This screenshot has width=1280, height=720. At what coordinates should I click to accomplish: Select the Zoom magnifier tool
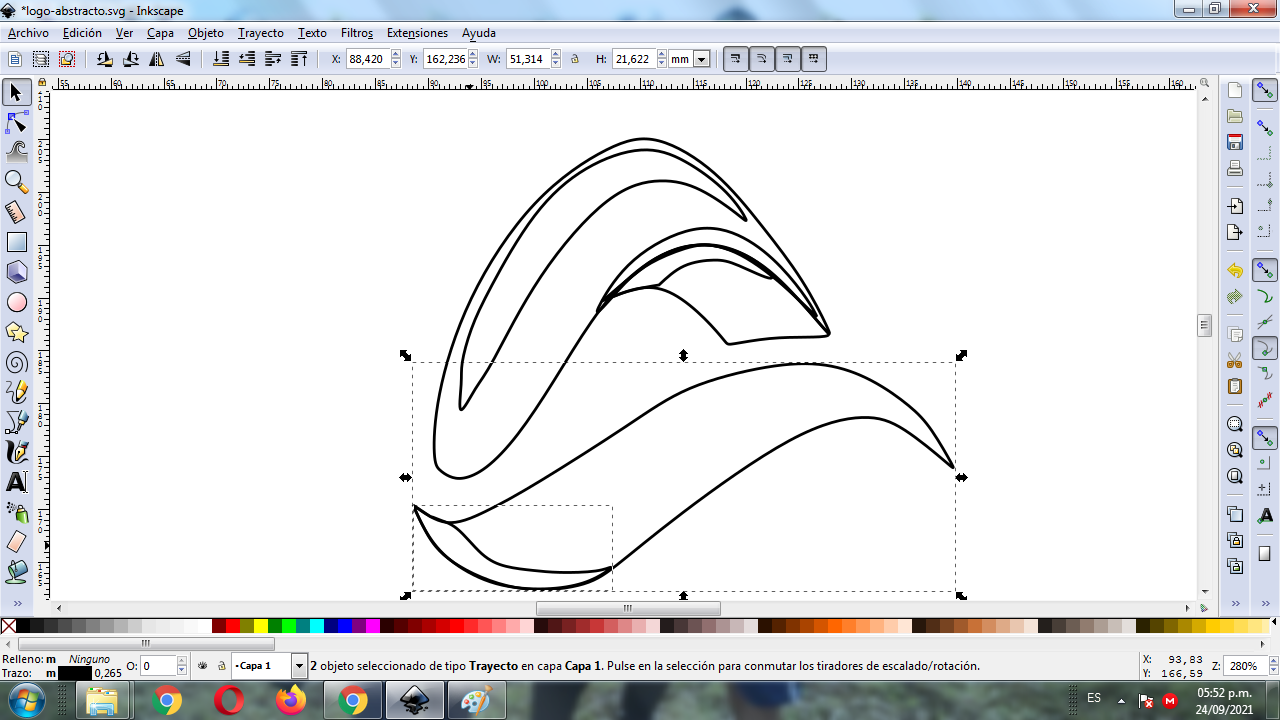[16, 182]
